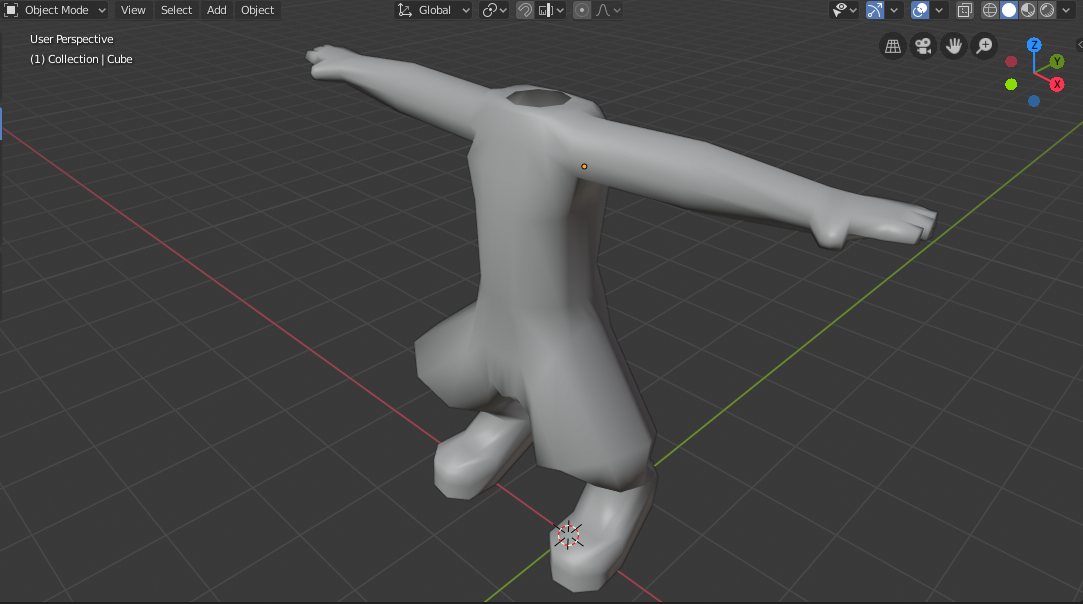Switch to Rendered viewport shading
Viewport: 1083px width, 604px height.
(1047, 10)
